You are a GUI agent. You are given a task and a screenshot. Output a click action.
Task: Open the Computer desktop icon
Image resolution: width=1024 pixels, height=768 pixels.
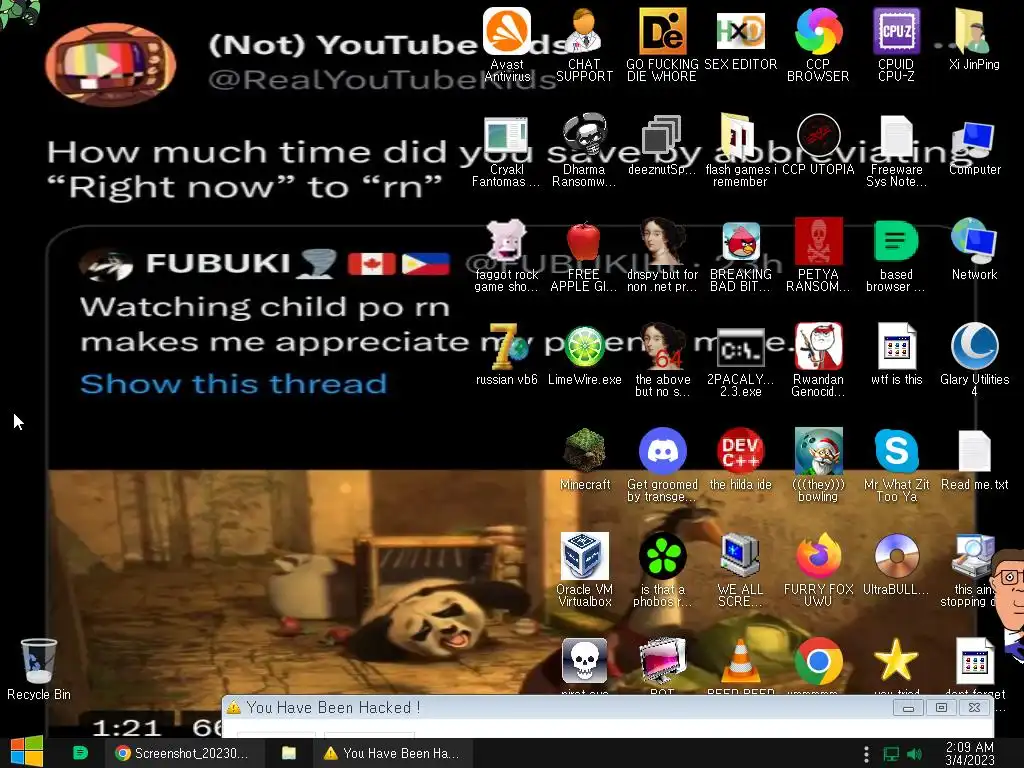coord(974,148)
